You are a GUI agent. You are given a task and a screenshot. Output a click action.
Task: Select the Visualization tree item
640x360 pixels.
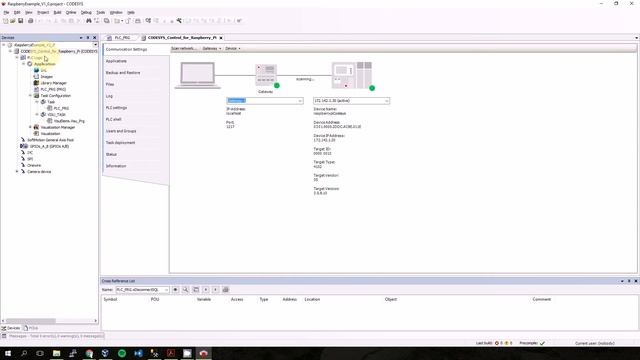pyautogui.click(x=50, y=133)
